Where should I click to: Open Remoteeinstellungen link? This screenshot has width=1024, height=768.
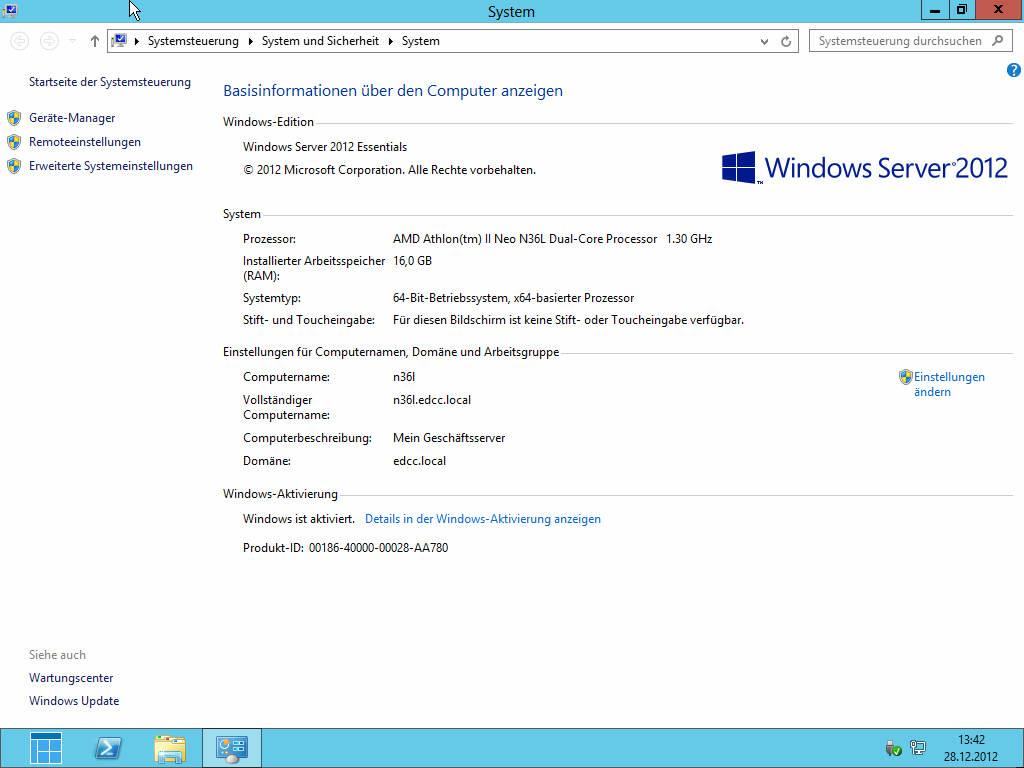click(85, 142)
